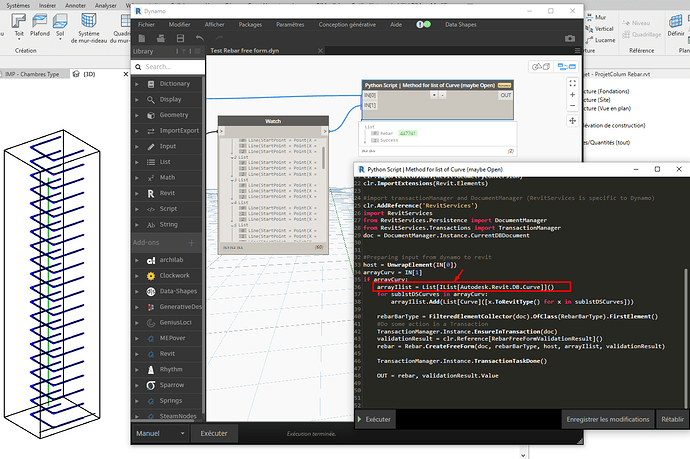Click the Save icon in Dynamo toolbar

180,38
